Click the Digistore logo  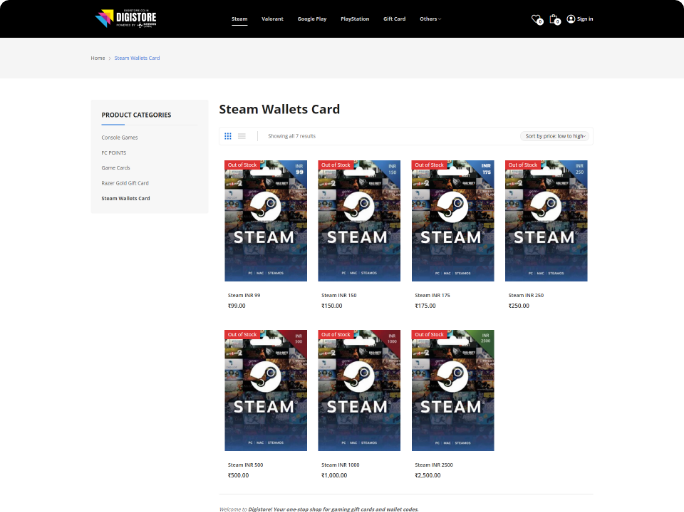(x=126, y=18)
